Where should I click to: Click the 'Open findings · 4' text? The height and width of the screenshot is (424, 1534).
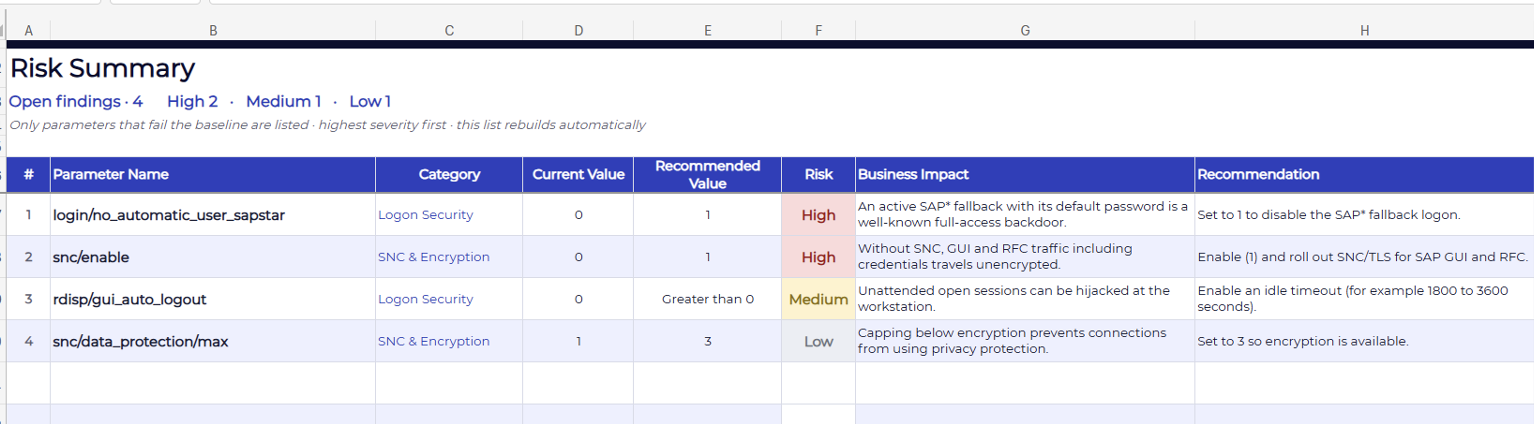click(x=76, y=101)
